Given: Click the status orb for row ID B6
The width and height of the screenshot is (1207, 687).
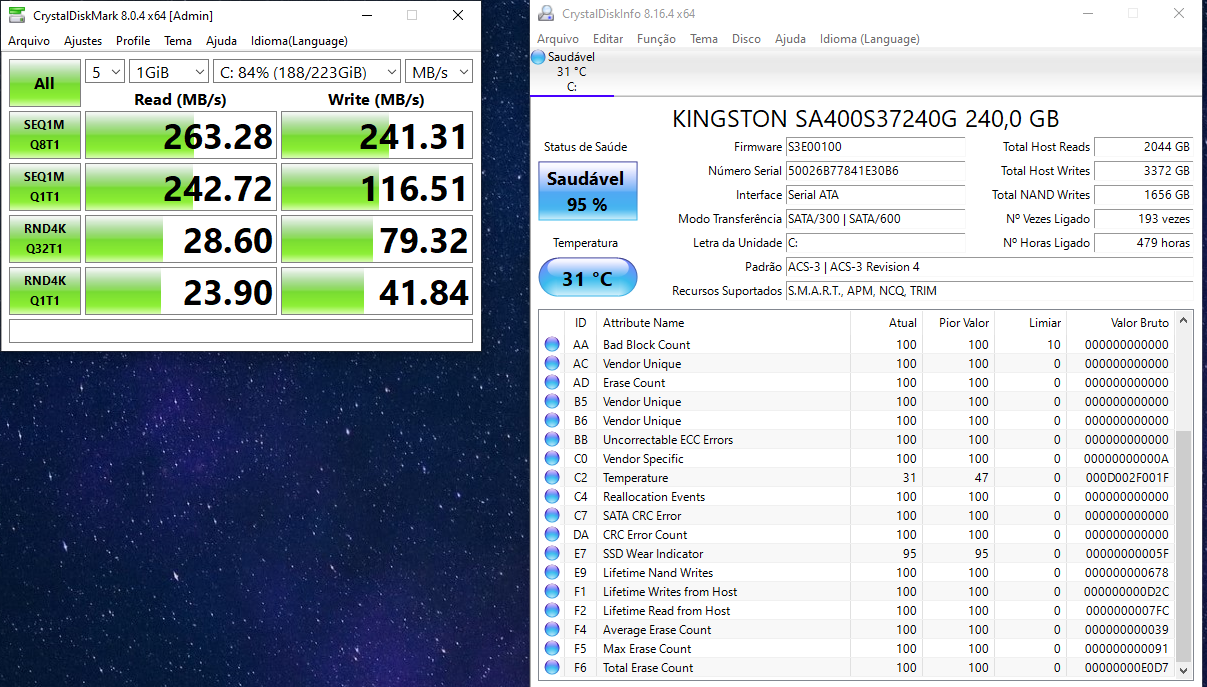Looking at the screenshot, I should (552, 421).
